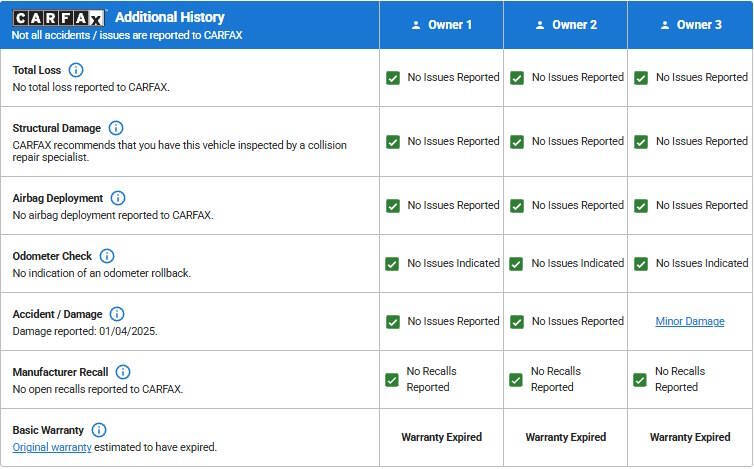
Task: Click Owner 1 Warranty Expired text
Action: 441,438
